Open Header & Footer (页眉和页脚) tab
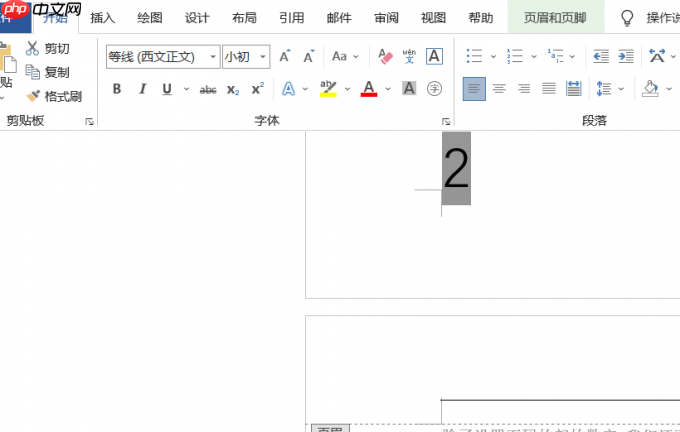This screenshot has height=432, width=680. [x=556, y=18]
